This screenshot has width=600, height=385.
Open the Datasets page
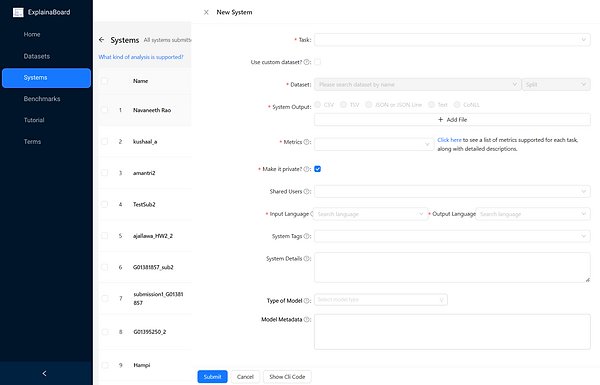(46, 56)
